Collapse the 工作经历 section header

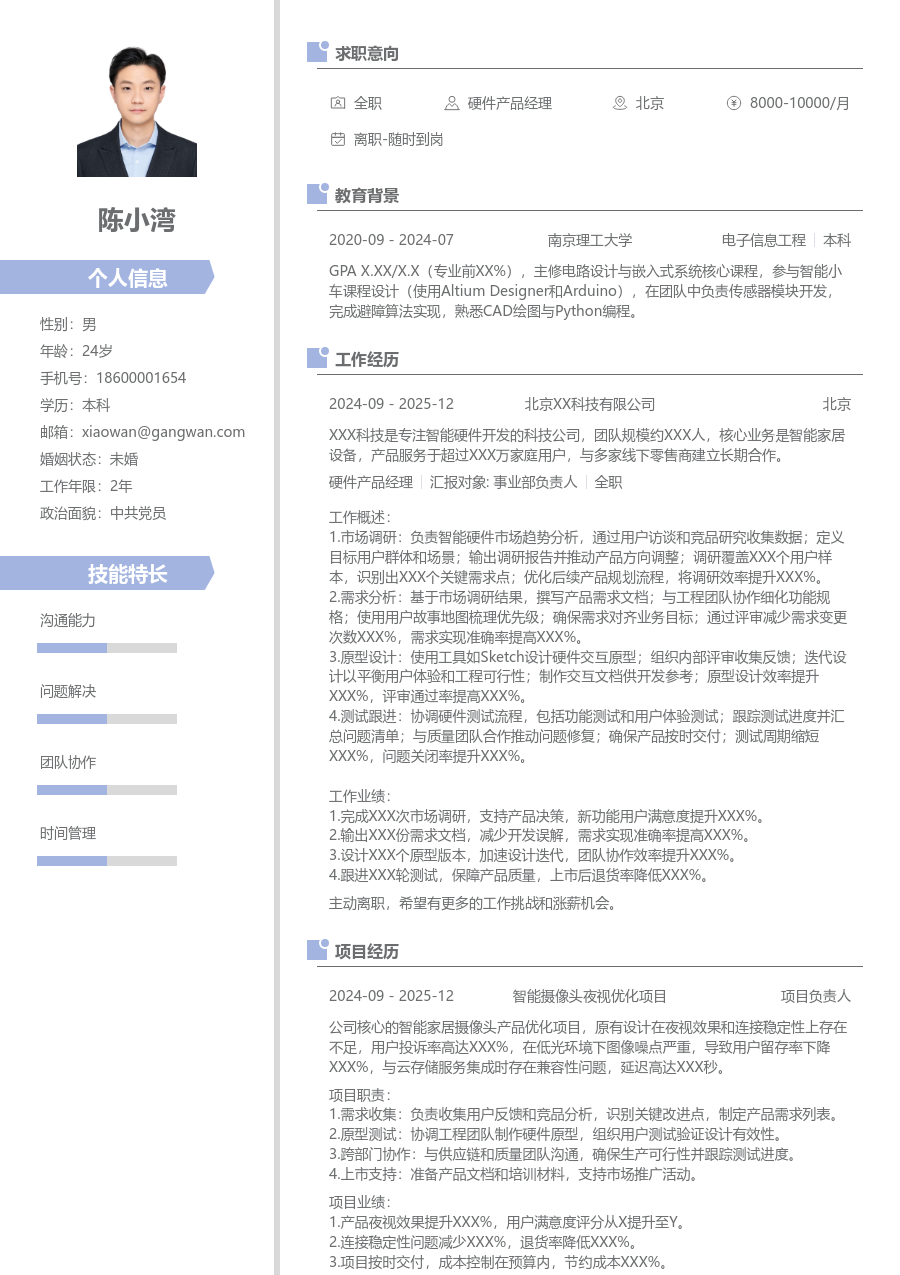pyautogui.click(x=369, y=359)
